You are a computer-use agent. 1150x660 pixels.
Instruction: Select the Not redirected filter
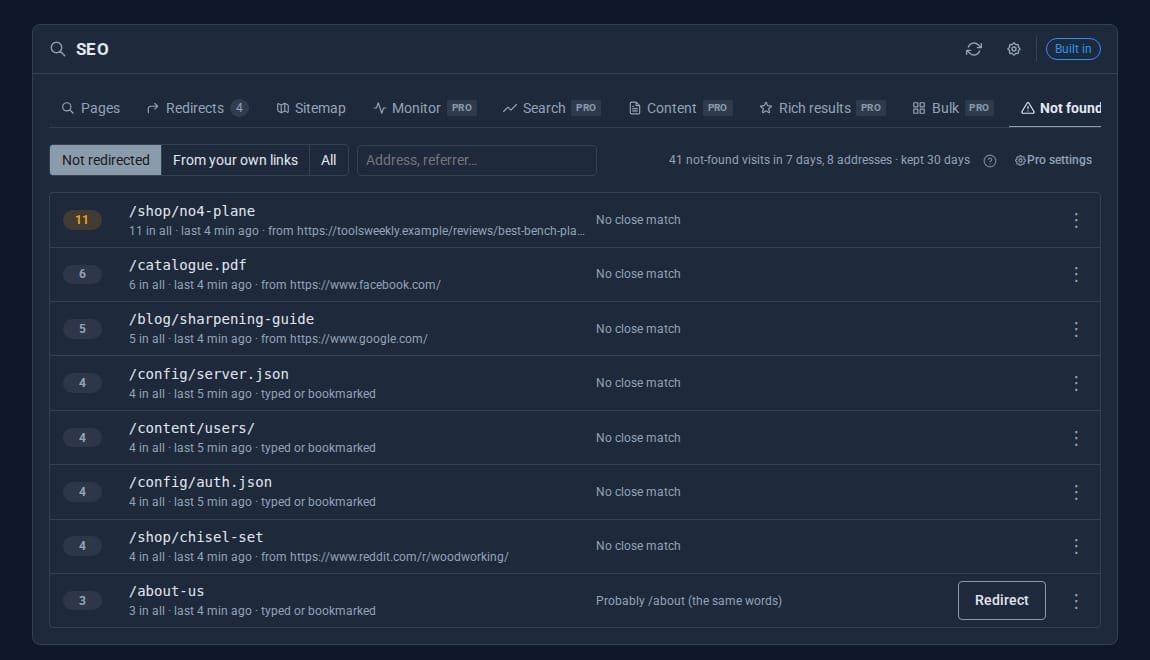(106, 160)
